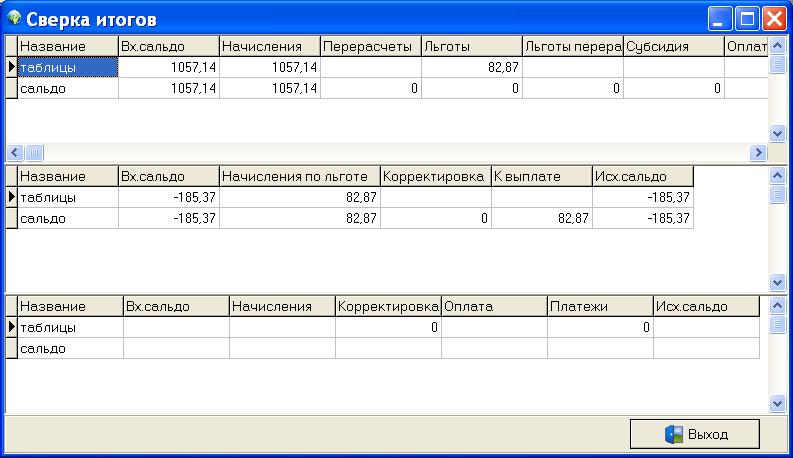This screenshot has height=458, width=793.
Task: Click the К выплате column header
Action: click(x=541, y=177)
